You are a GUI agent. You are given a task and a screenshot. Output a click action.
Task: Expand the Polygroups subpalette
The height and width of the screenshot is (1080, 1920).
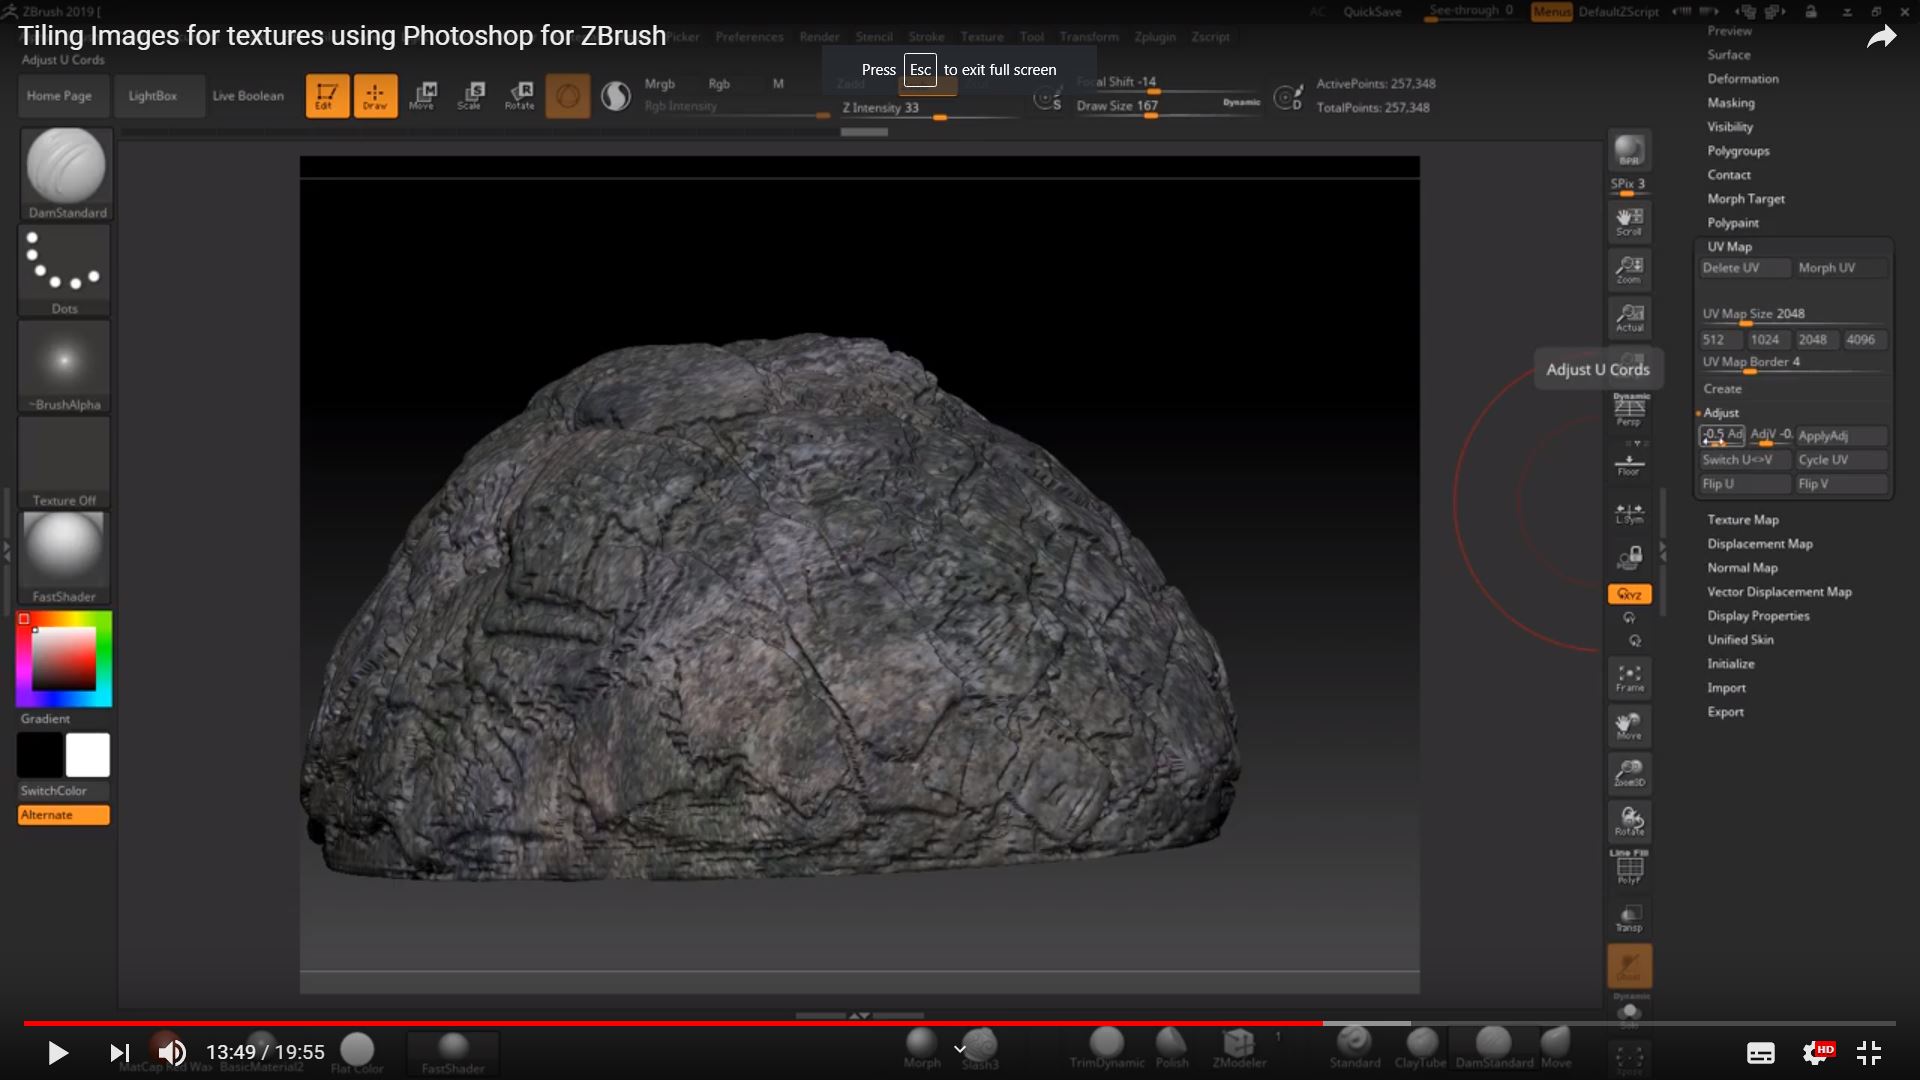[x=1738, y=151]
